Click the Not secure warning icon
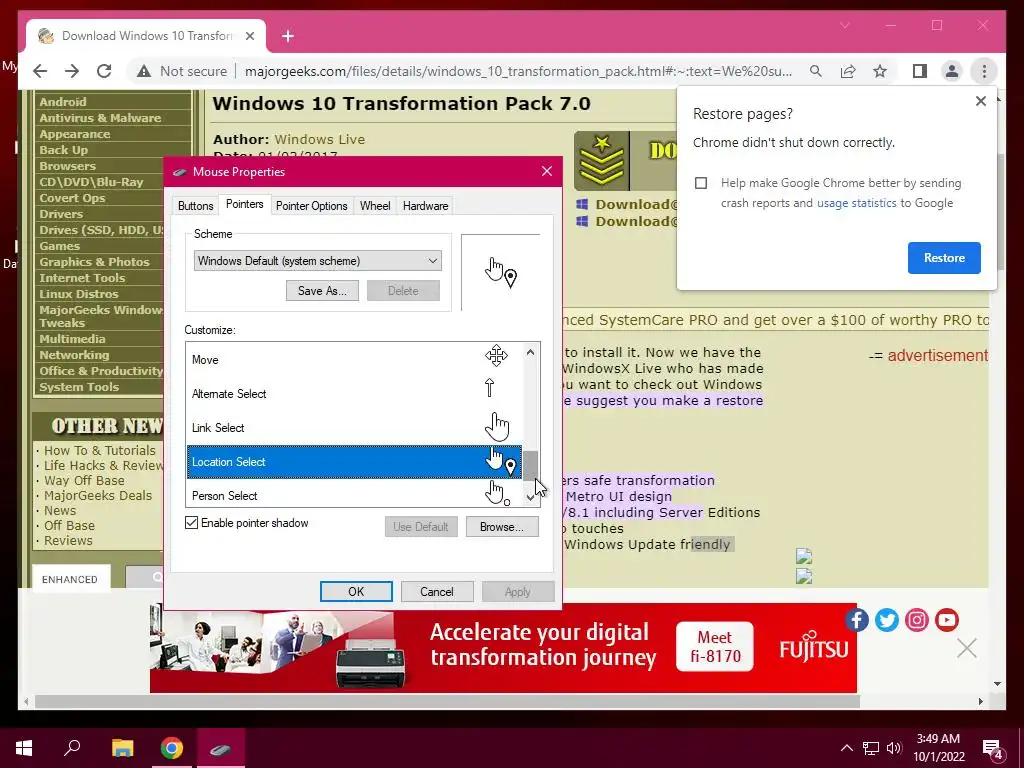 144,71
